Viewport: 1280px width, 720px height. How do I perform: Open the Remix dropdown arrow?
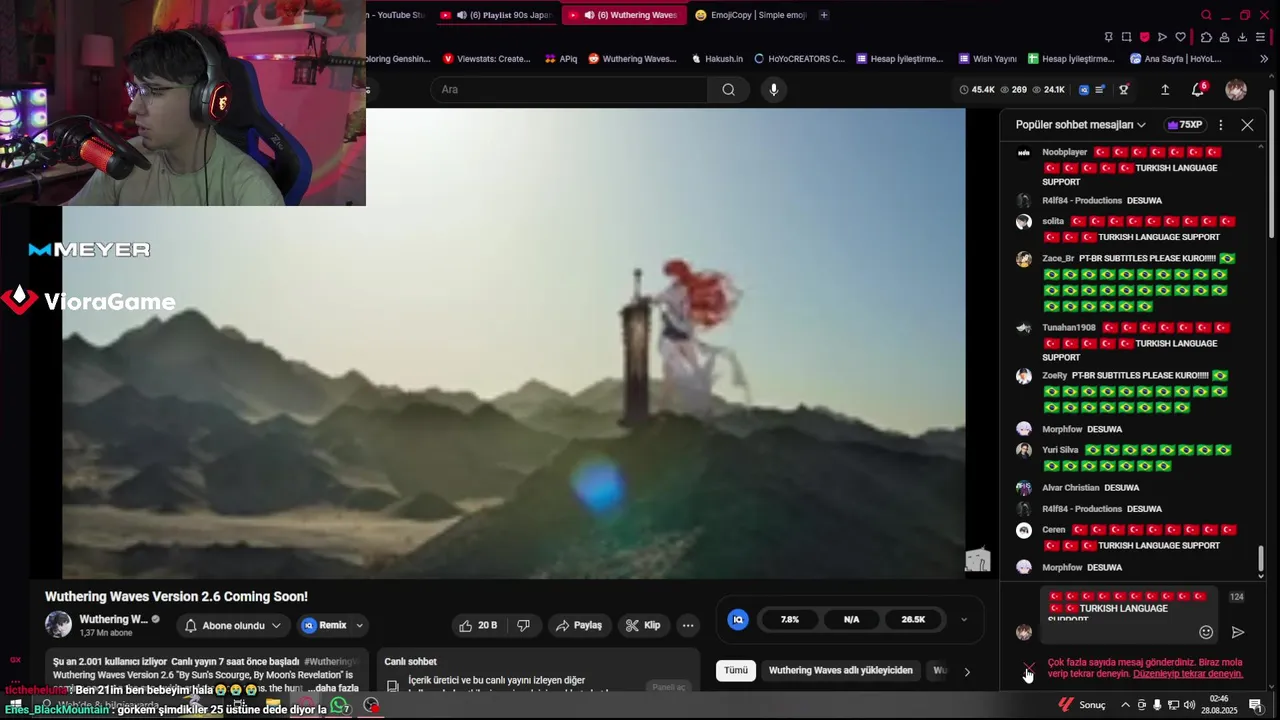[359, 625]
